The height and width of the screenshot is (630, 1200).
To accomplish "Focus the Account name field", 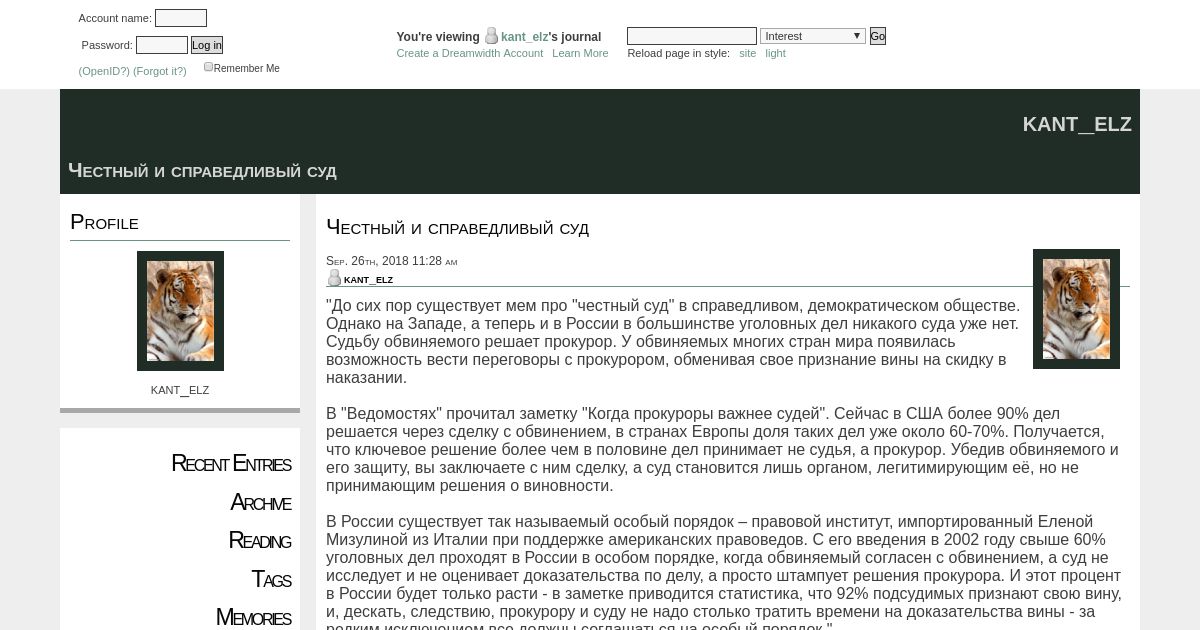I will pos(181,18).
